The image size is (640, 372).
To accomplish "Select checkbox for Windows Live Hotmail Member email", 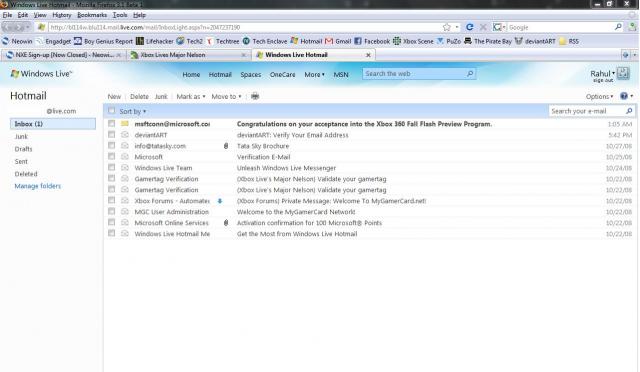I will click(x=111, y=233).
